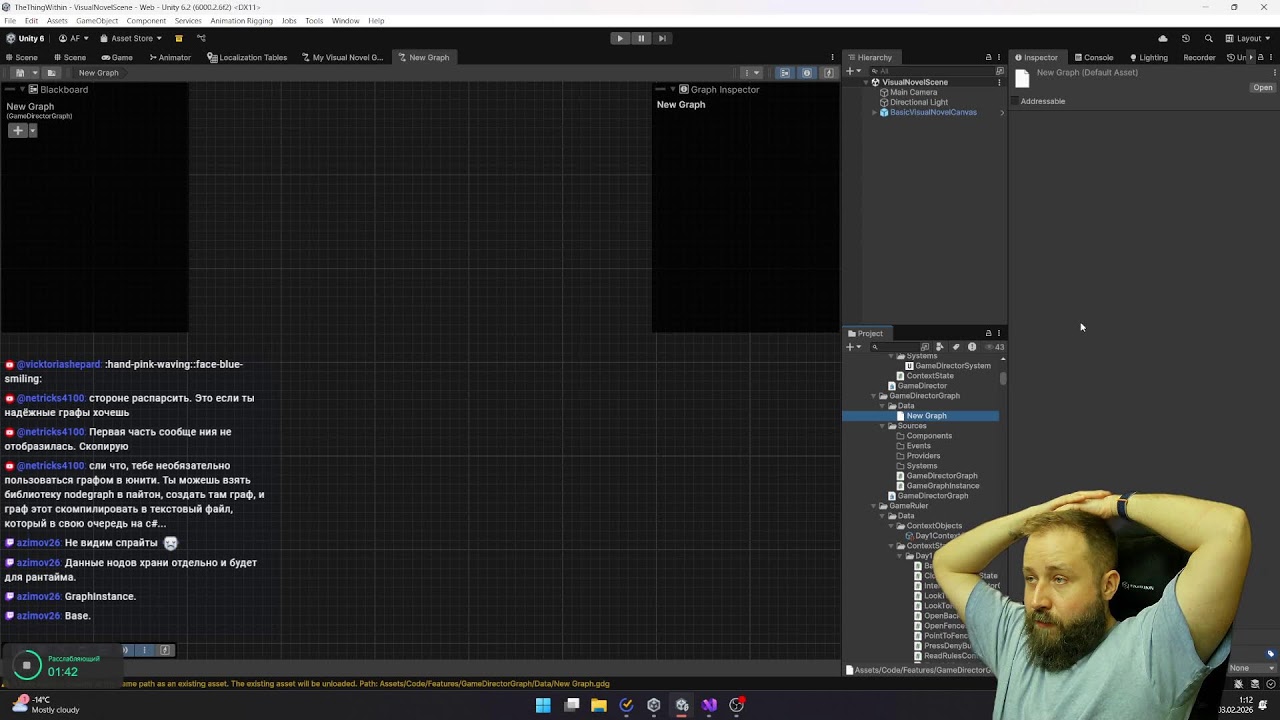Add a Blackboard variable with plus button
Viewport: 1280px width, 720px height.
click(x=17, y=130)
